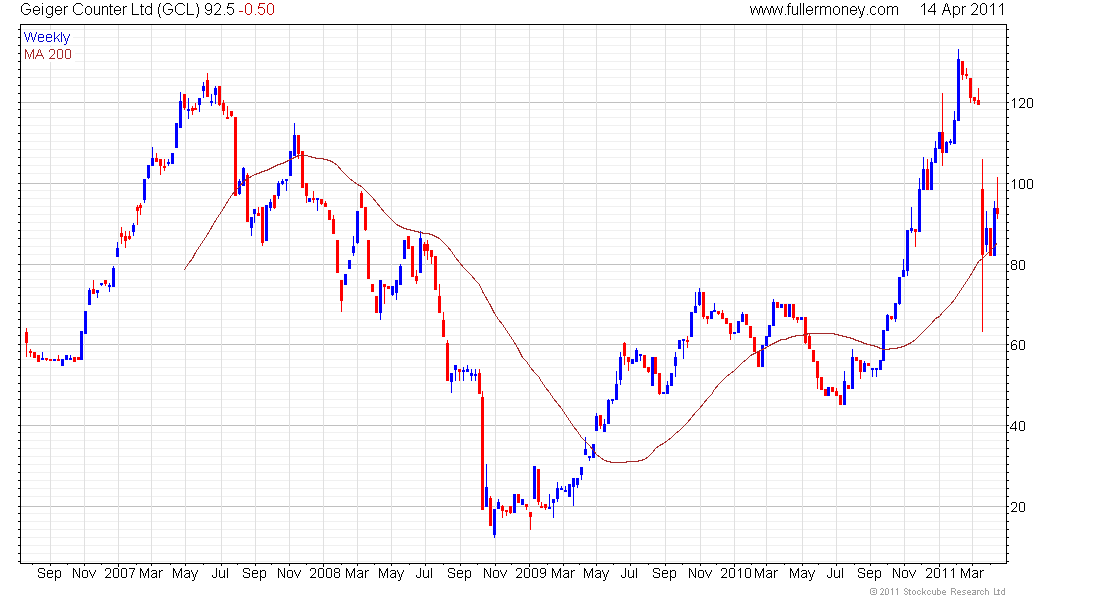Click the '2008' year label on the time axis
The width and height of the screenshot is (1100, 600).
point(325,573)
